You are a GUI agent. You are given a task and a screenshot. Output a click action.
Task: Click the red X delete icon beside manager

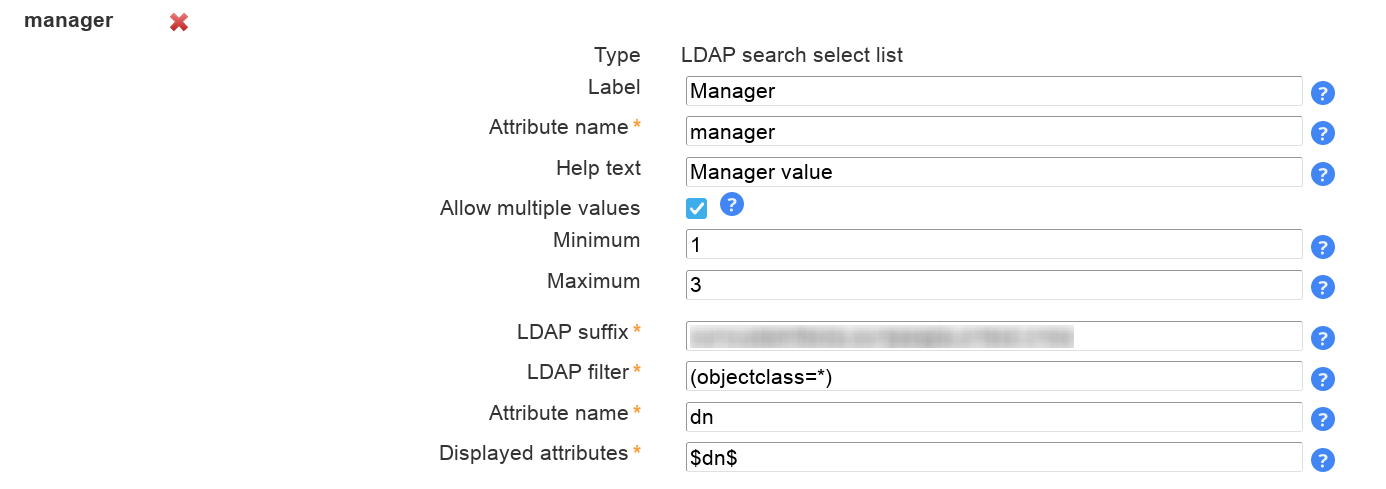179,22
